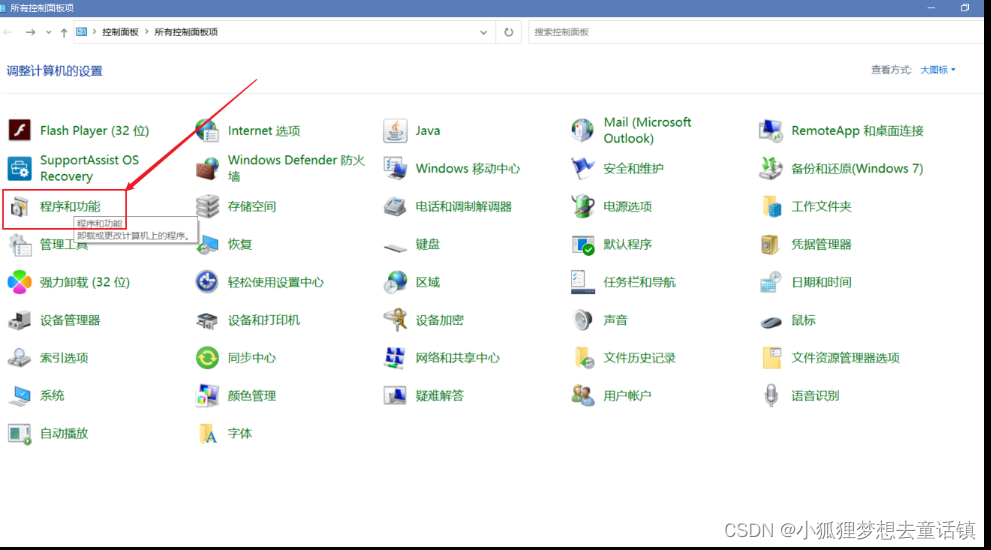
Task: Click the 自动播放 icon
Action: [x=20, y=434]
